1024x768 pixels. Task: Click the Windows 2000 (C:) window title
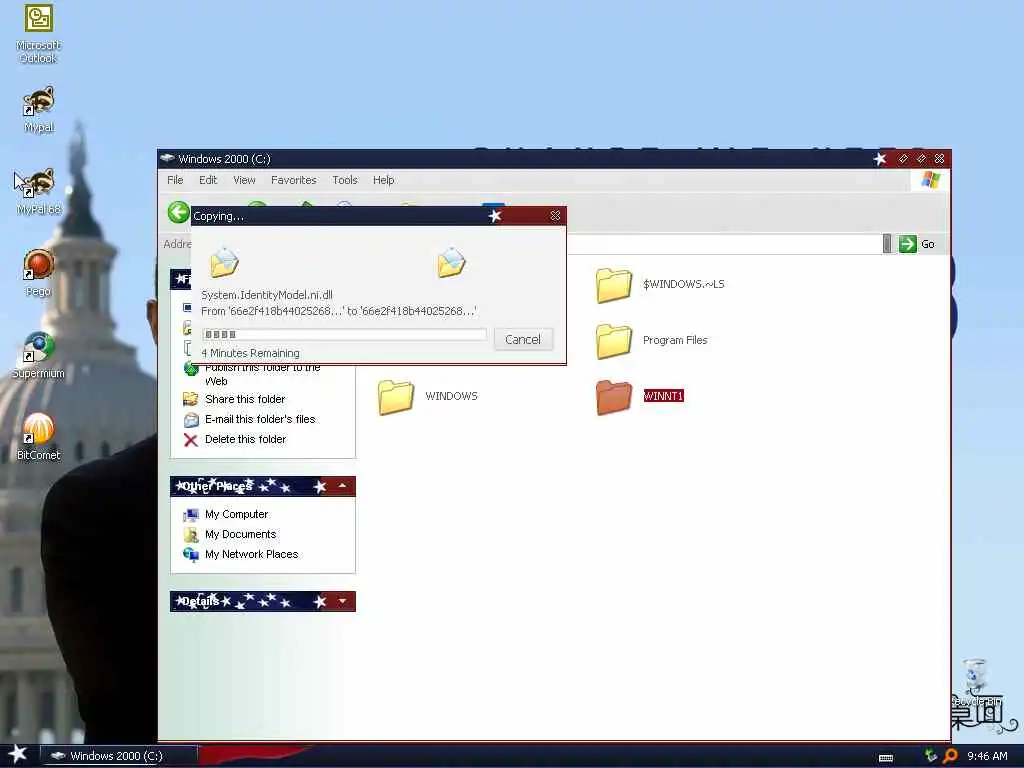point(224,159)
